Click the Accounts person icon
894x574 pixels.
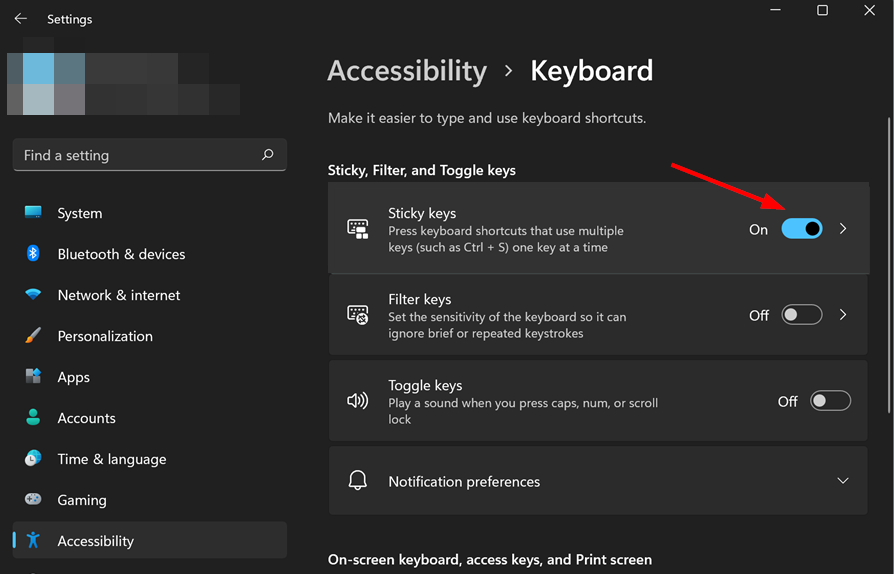[33, 417]
